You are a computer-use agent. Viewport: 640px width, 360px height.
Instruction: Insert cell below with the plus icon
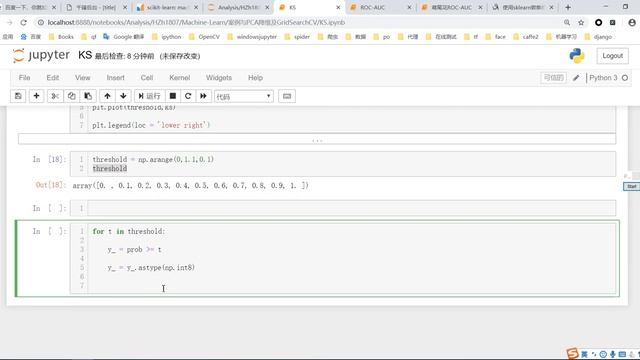(36, 96)
